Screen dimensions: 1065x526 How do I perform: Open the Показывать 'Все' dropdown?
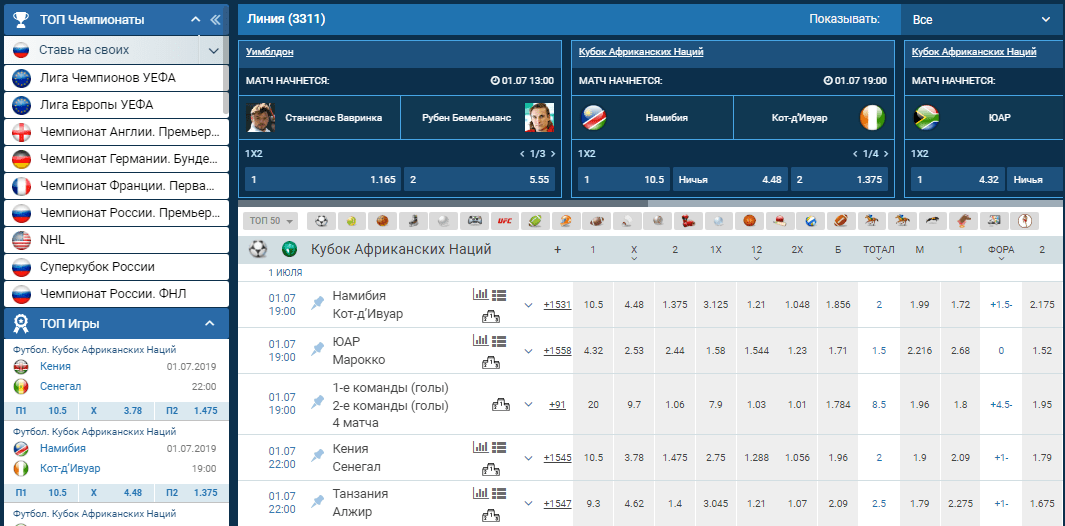(982, 20)
